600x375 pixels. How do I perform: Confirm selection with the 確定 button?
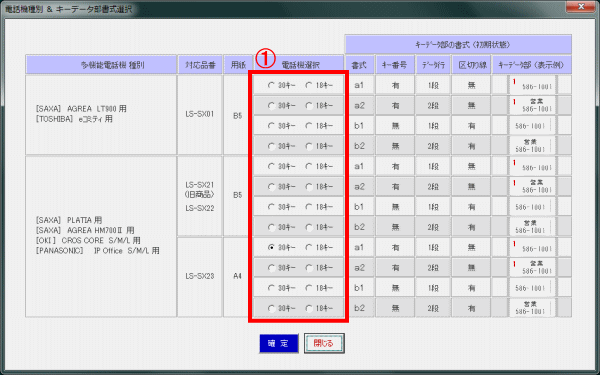point(279,343)
